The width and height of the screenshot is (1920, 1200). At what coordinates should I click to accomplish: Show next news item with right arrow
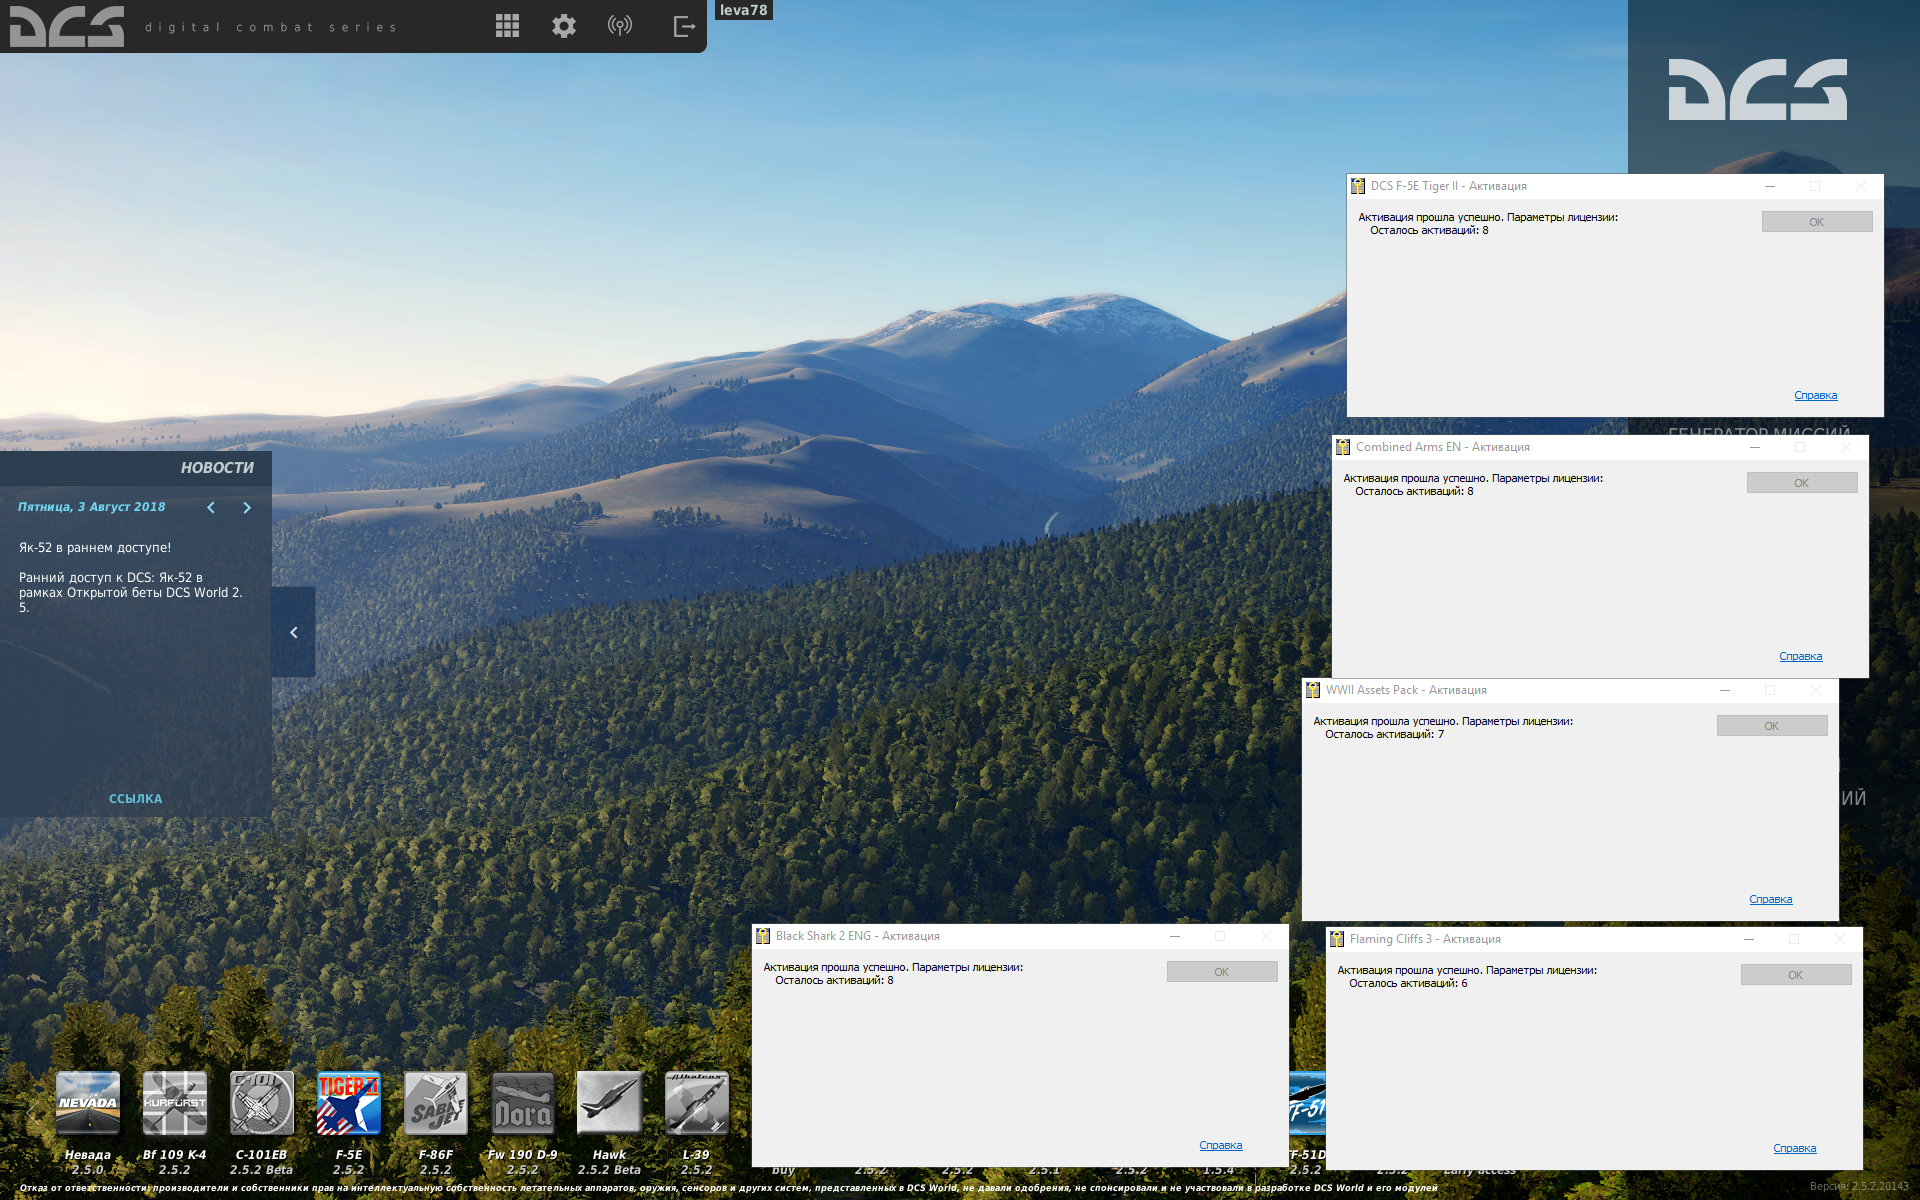(247, 508)
